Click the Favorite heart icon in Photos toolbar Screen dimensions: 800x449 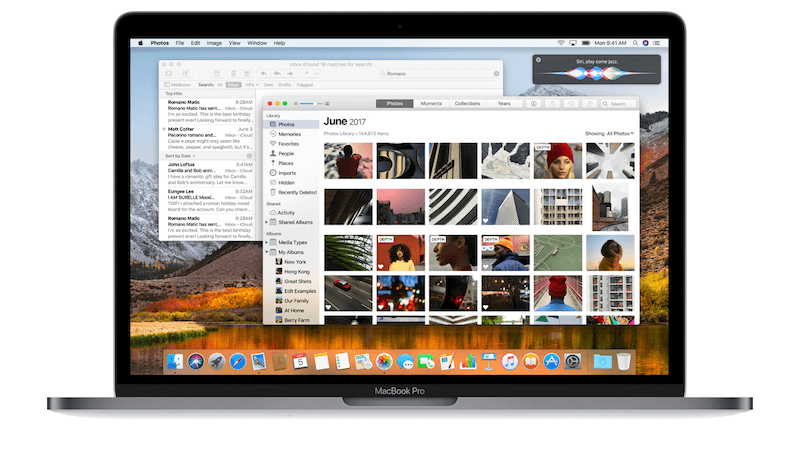(x=570, y=103)
